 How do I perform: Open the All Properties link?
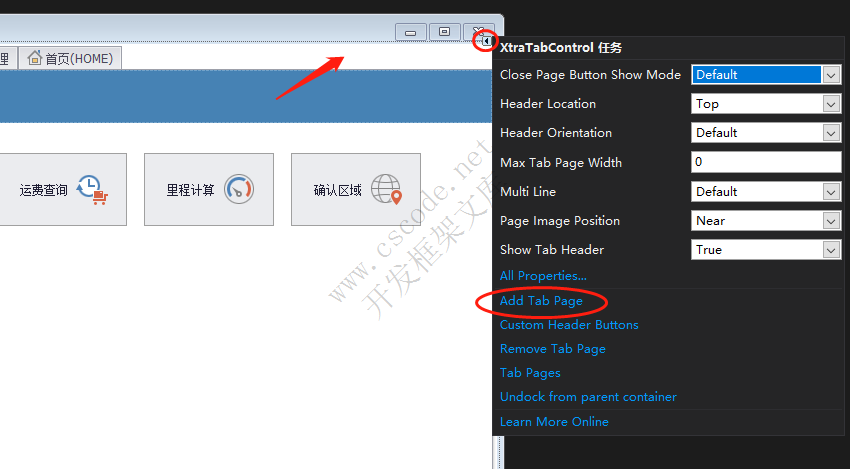point(543,276)
